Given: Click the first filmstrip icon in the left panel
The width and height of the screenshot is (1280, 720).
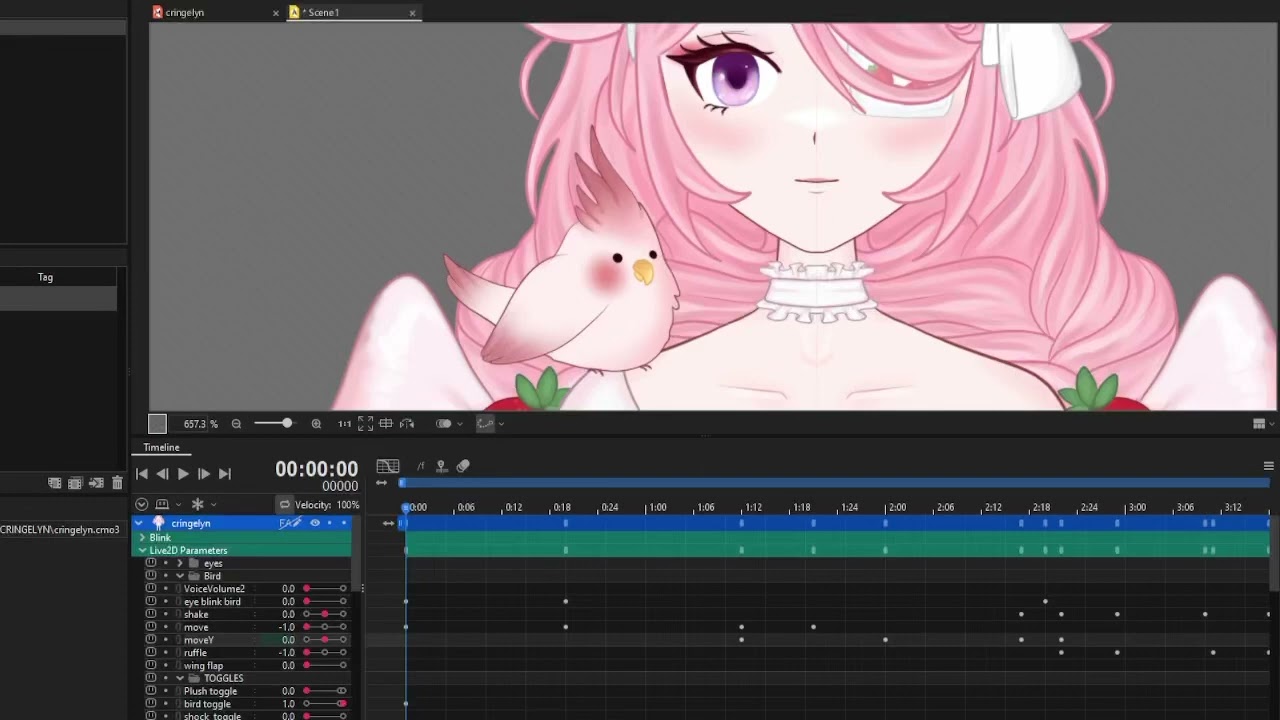Looking at the screenshot, I should (x=55, y=483).
